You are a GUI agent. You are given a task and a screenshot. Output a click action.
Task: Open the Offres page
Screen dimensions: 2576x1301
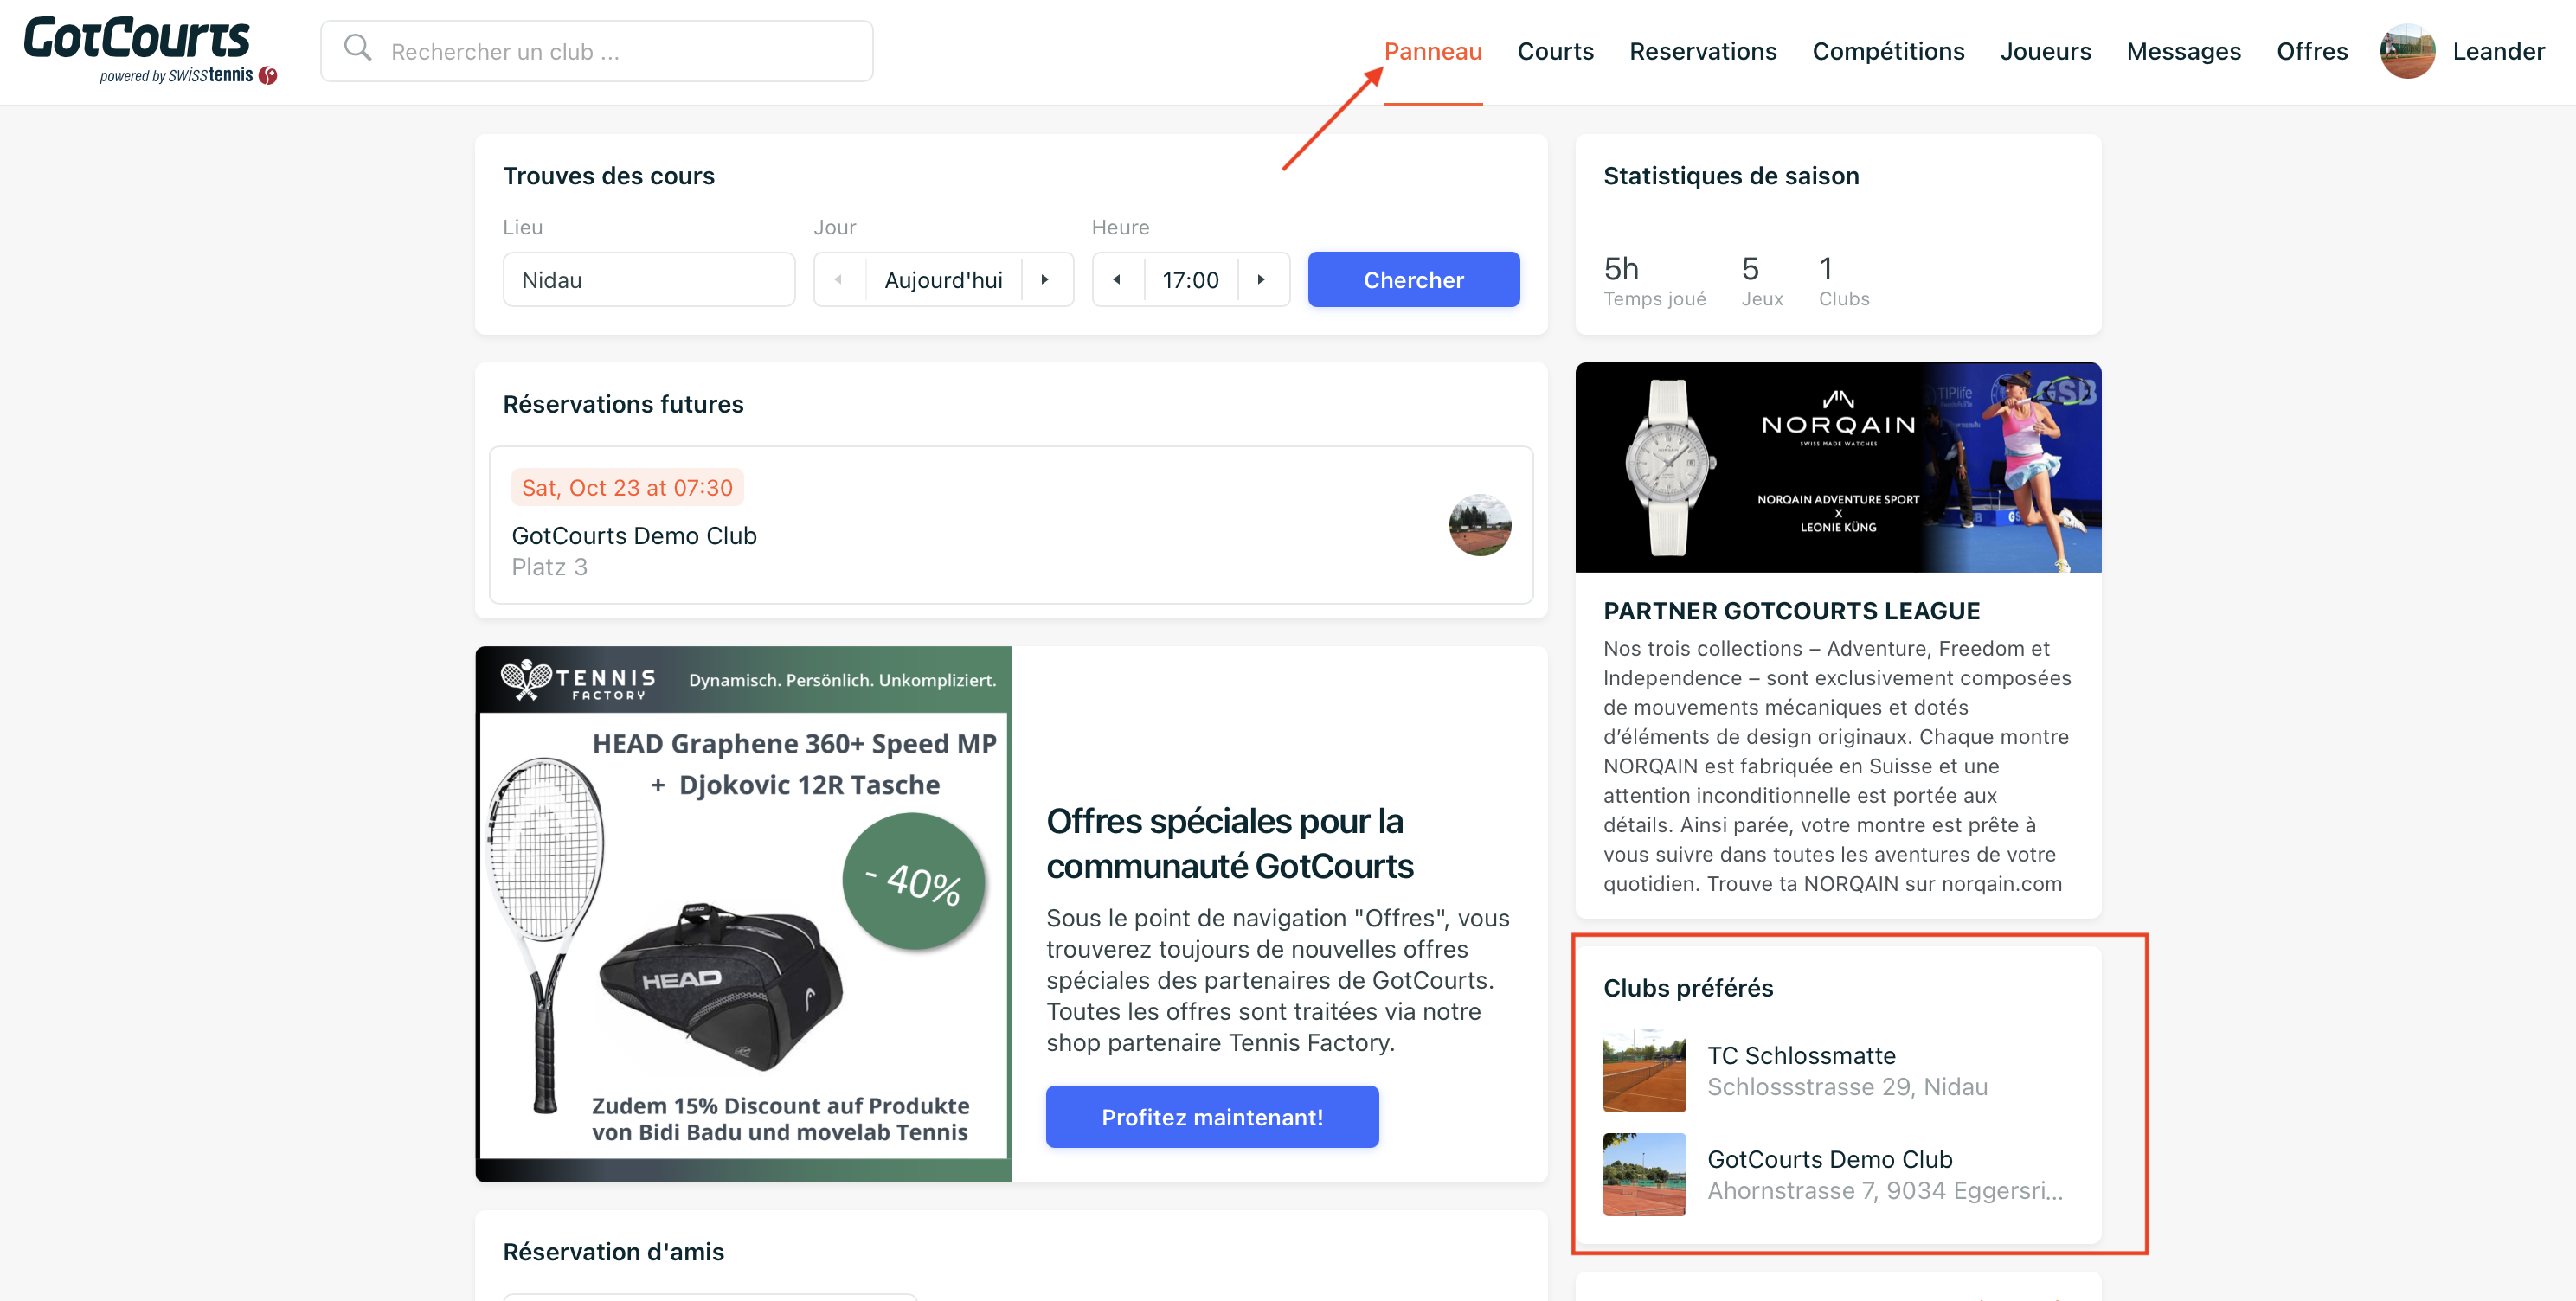2311,51
